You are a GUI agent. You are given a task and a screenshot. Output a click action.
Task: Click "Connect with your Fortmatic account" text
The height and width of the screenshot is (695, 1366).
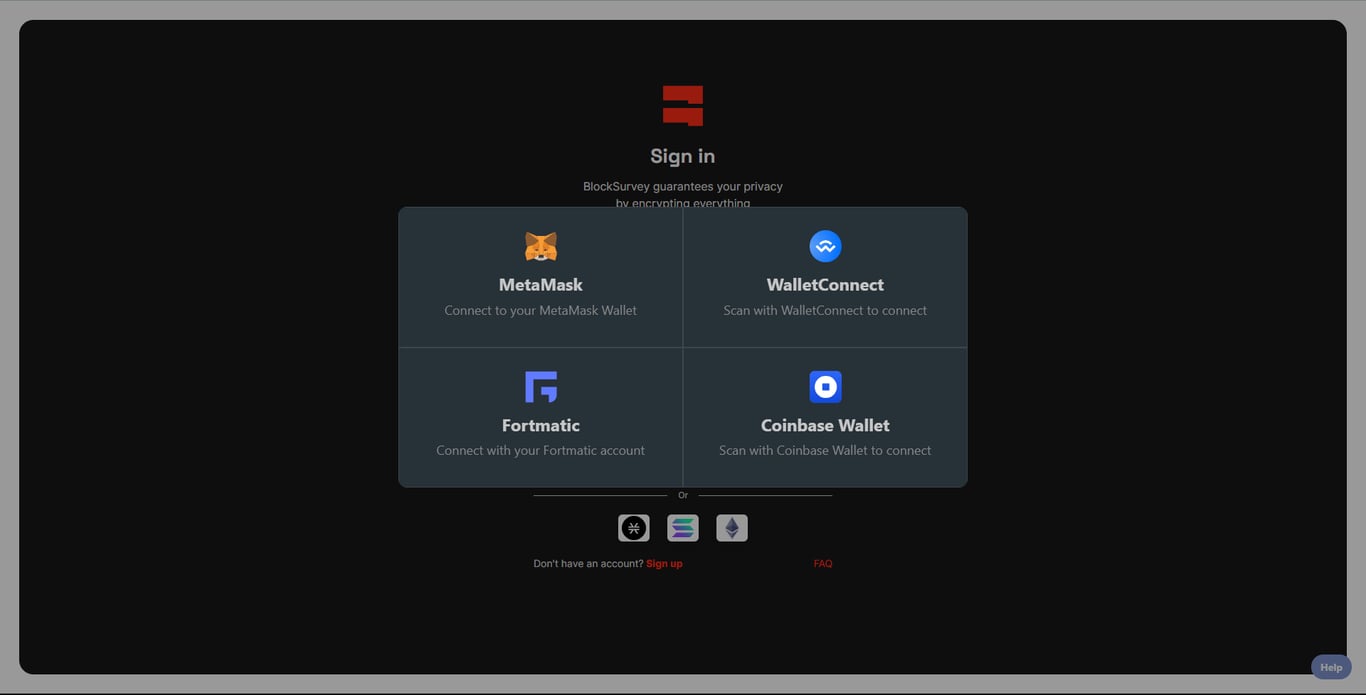[541, 450]
